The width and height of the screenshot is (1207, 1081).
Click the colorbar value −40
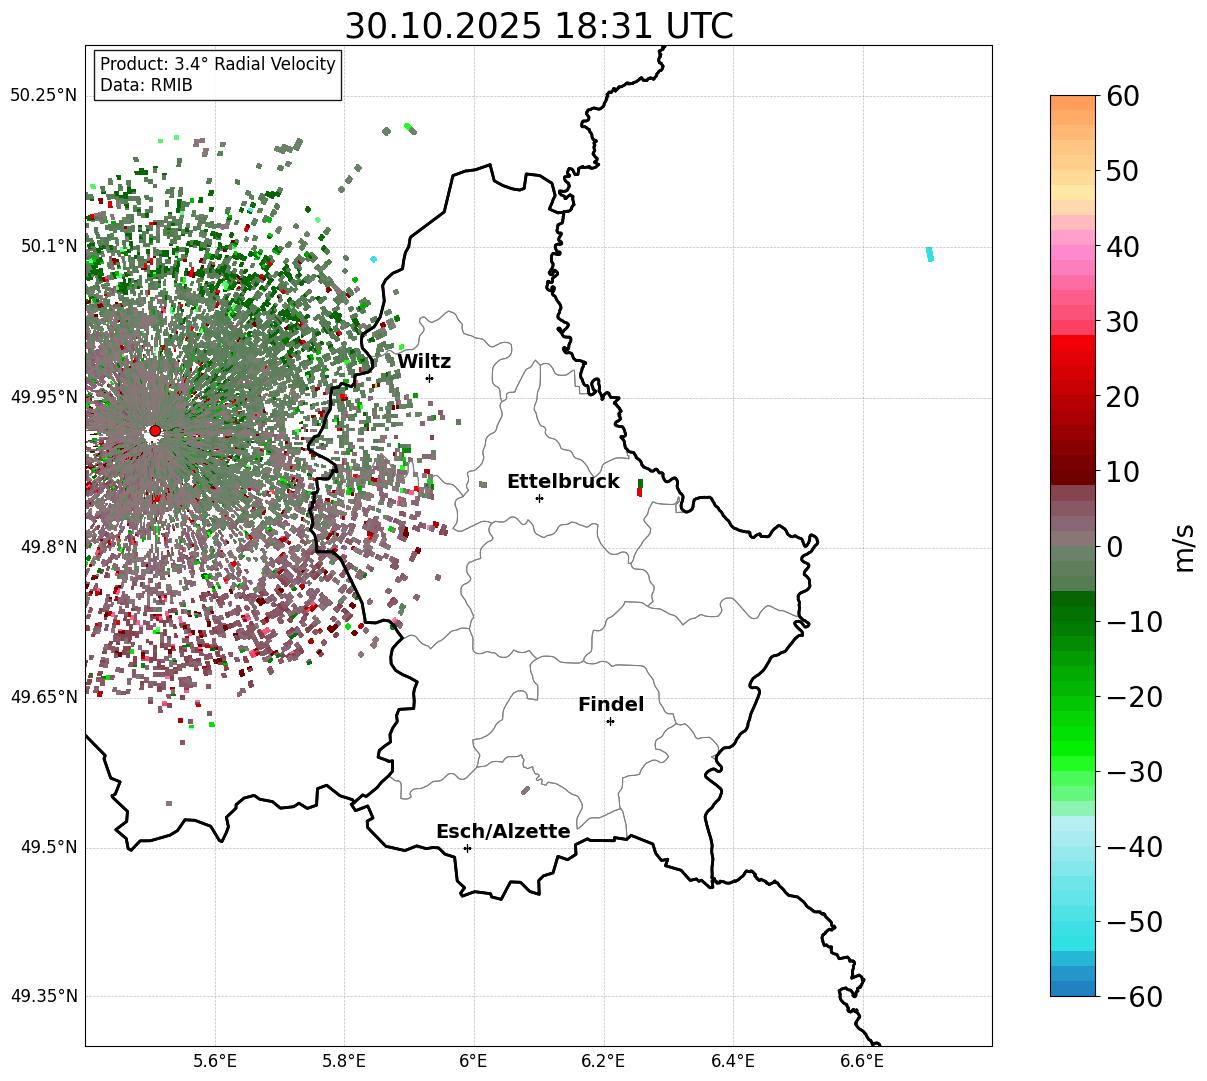coord(1134,847)
